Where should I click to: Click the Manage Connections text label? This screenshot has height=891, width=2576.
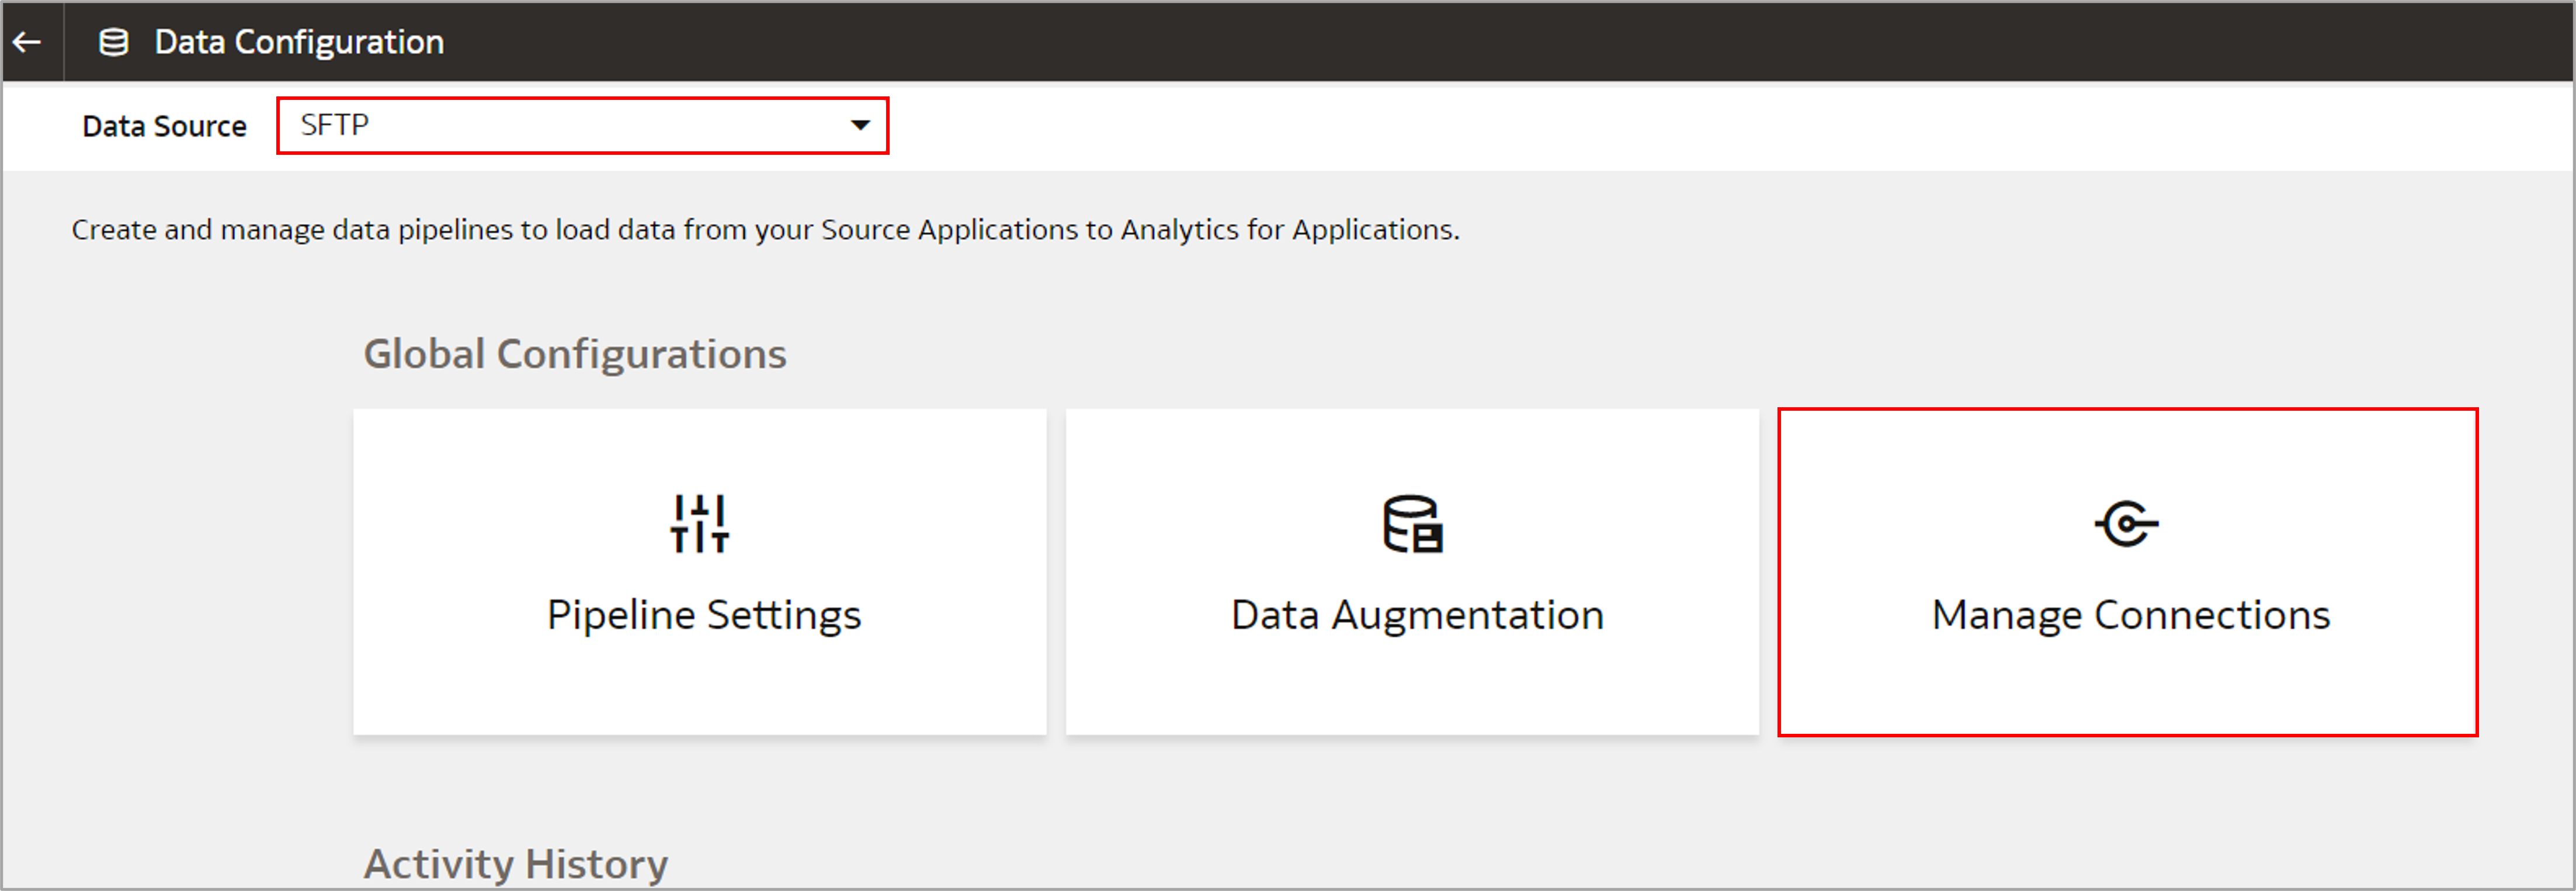point(2130,615)
